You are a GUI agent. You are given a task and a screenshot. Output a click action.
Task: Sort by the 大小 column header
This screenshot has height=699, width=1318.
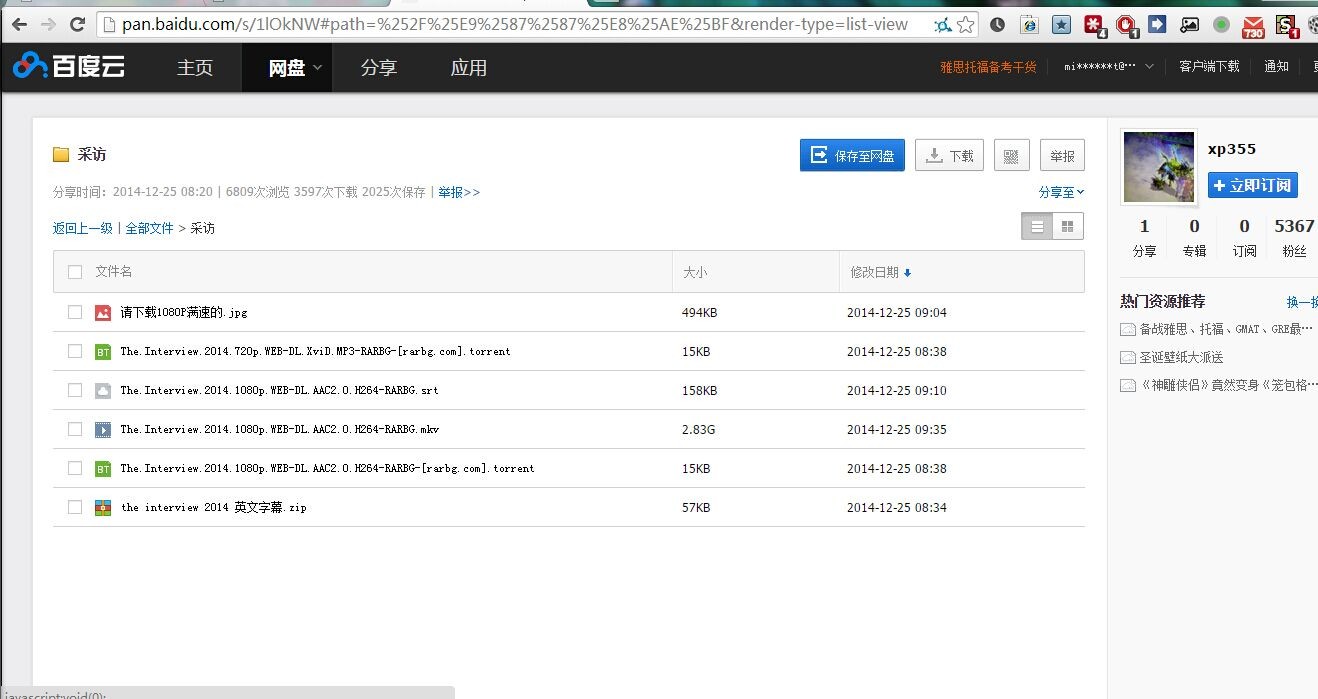(x=695, y=272)
